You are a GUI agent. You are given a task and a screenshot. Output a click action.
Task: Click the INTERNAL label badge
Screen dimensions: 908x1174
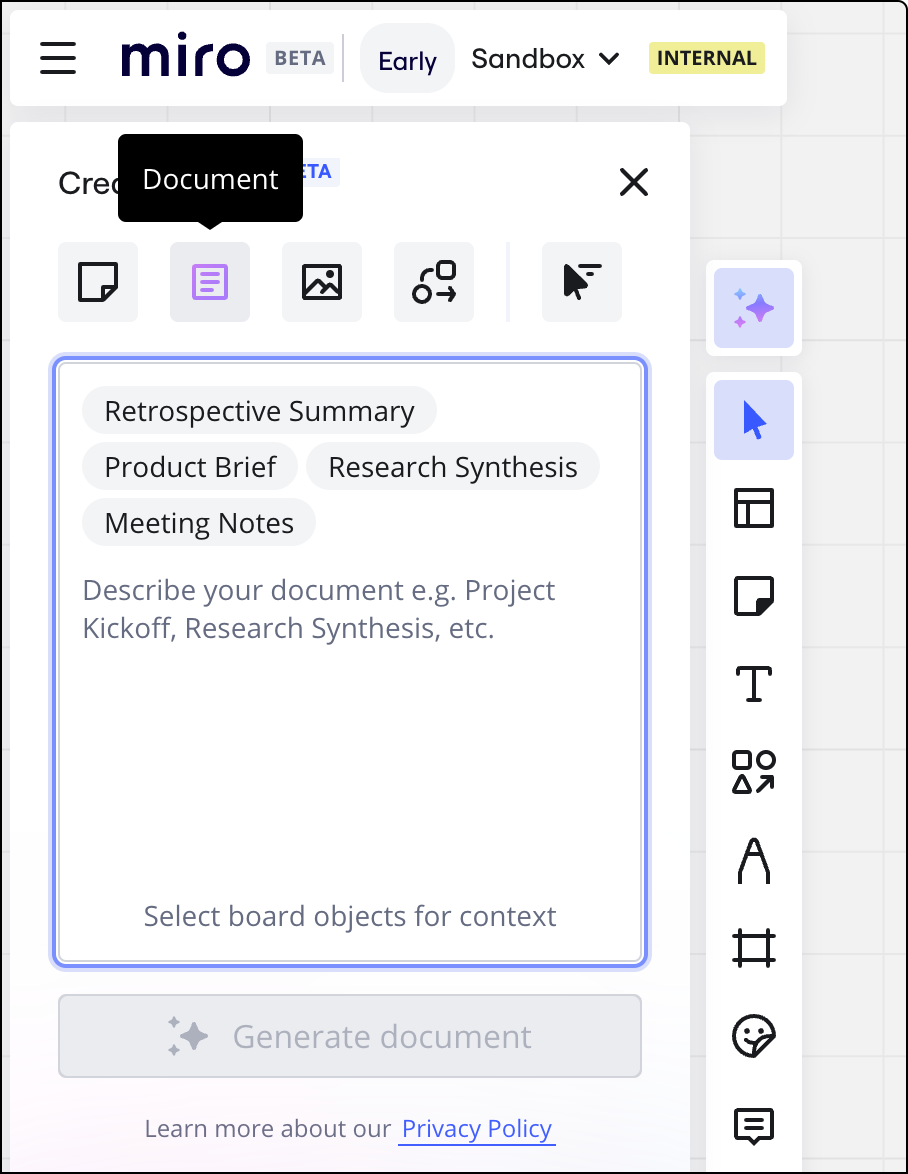point(707,58)
